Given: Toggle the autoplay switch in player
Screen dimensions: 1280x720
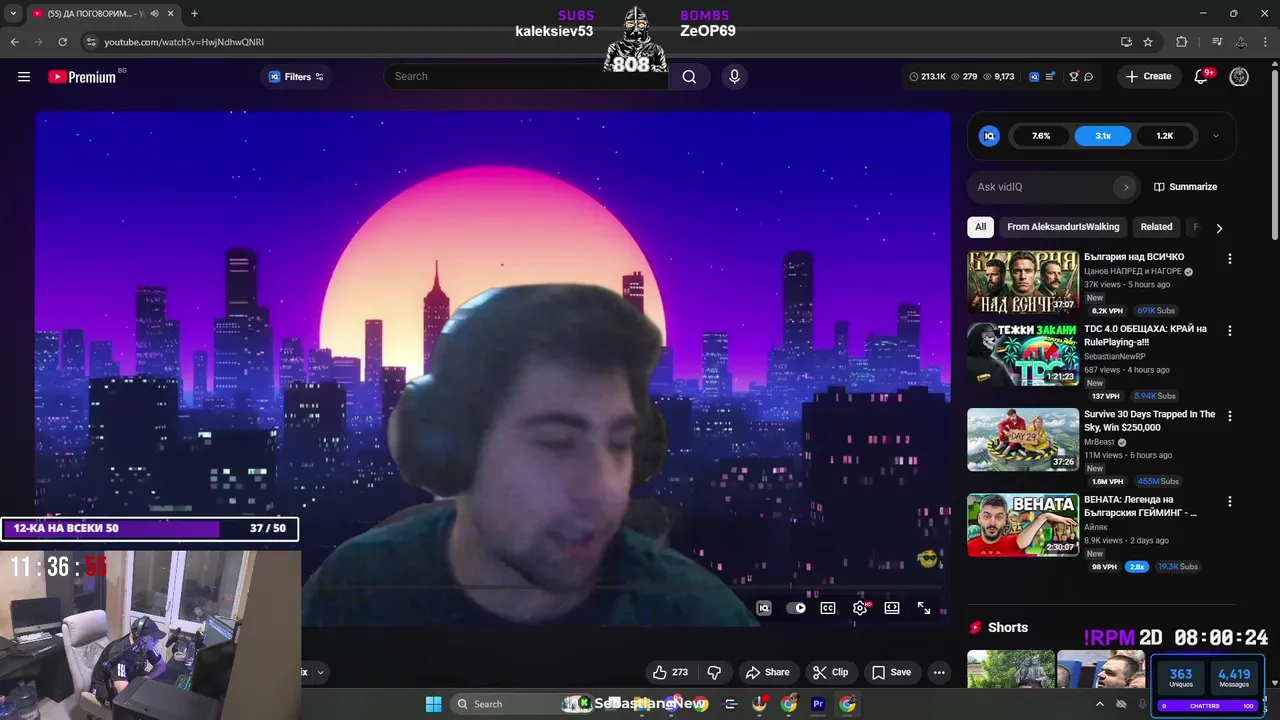Looking at the screenshot, I should pos(796,608).
